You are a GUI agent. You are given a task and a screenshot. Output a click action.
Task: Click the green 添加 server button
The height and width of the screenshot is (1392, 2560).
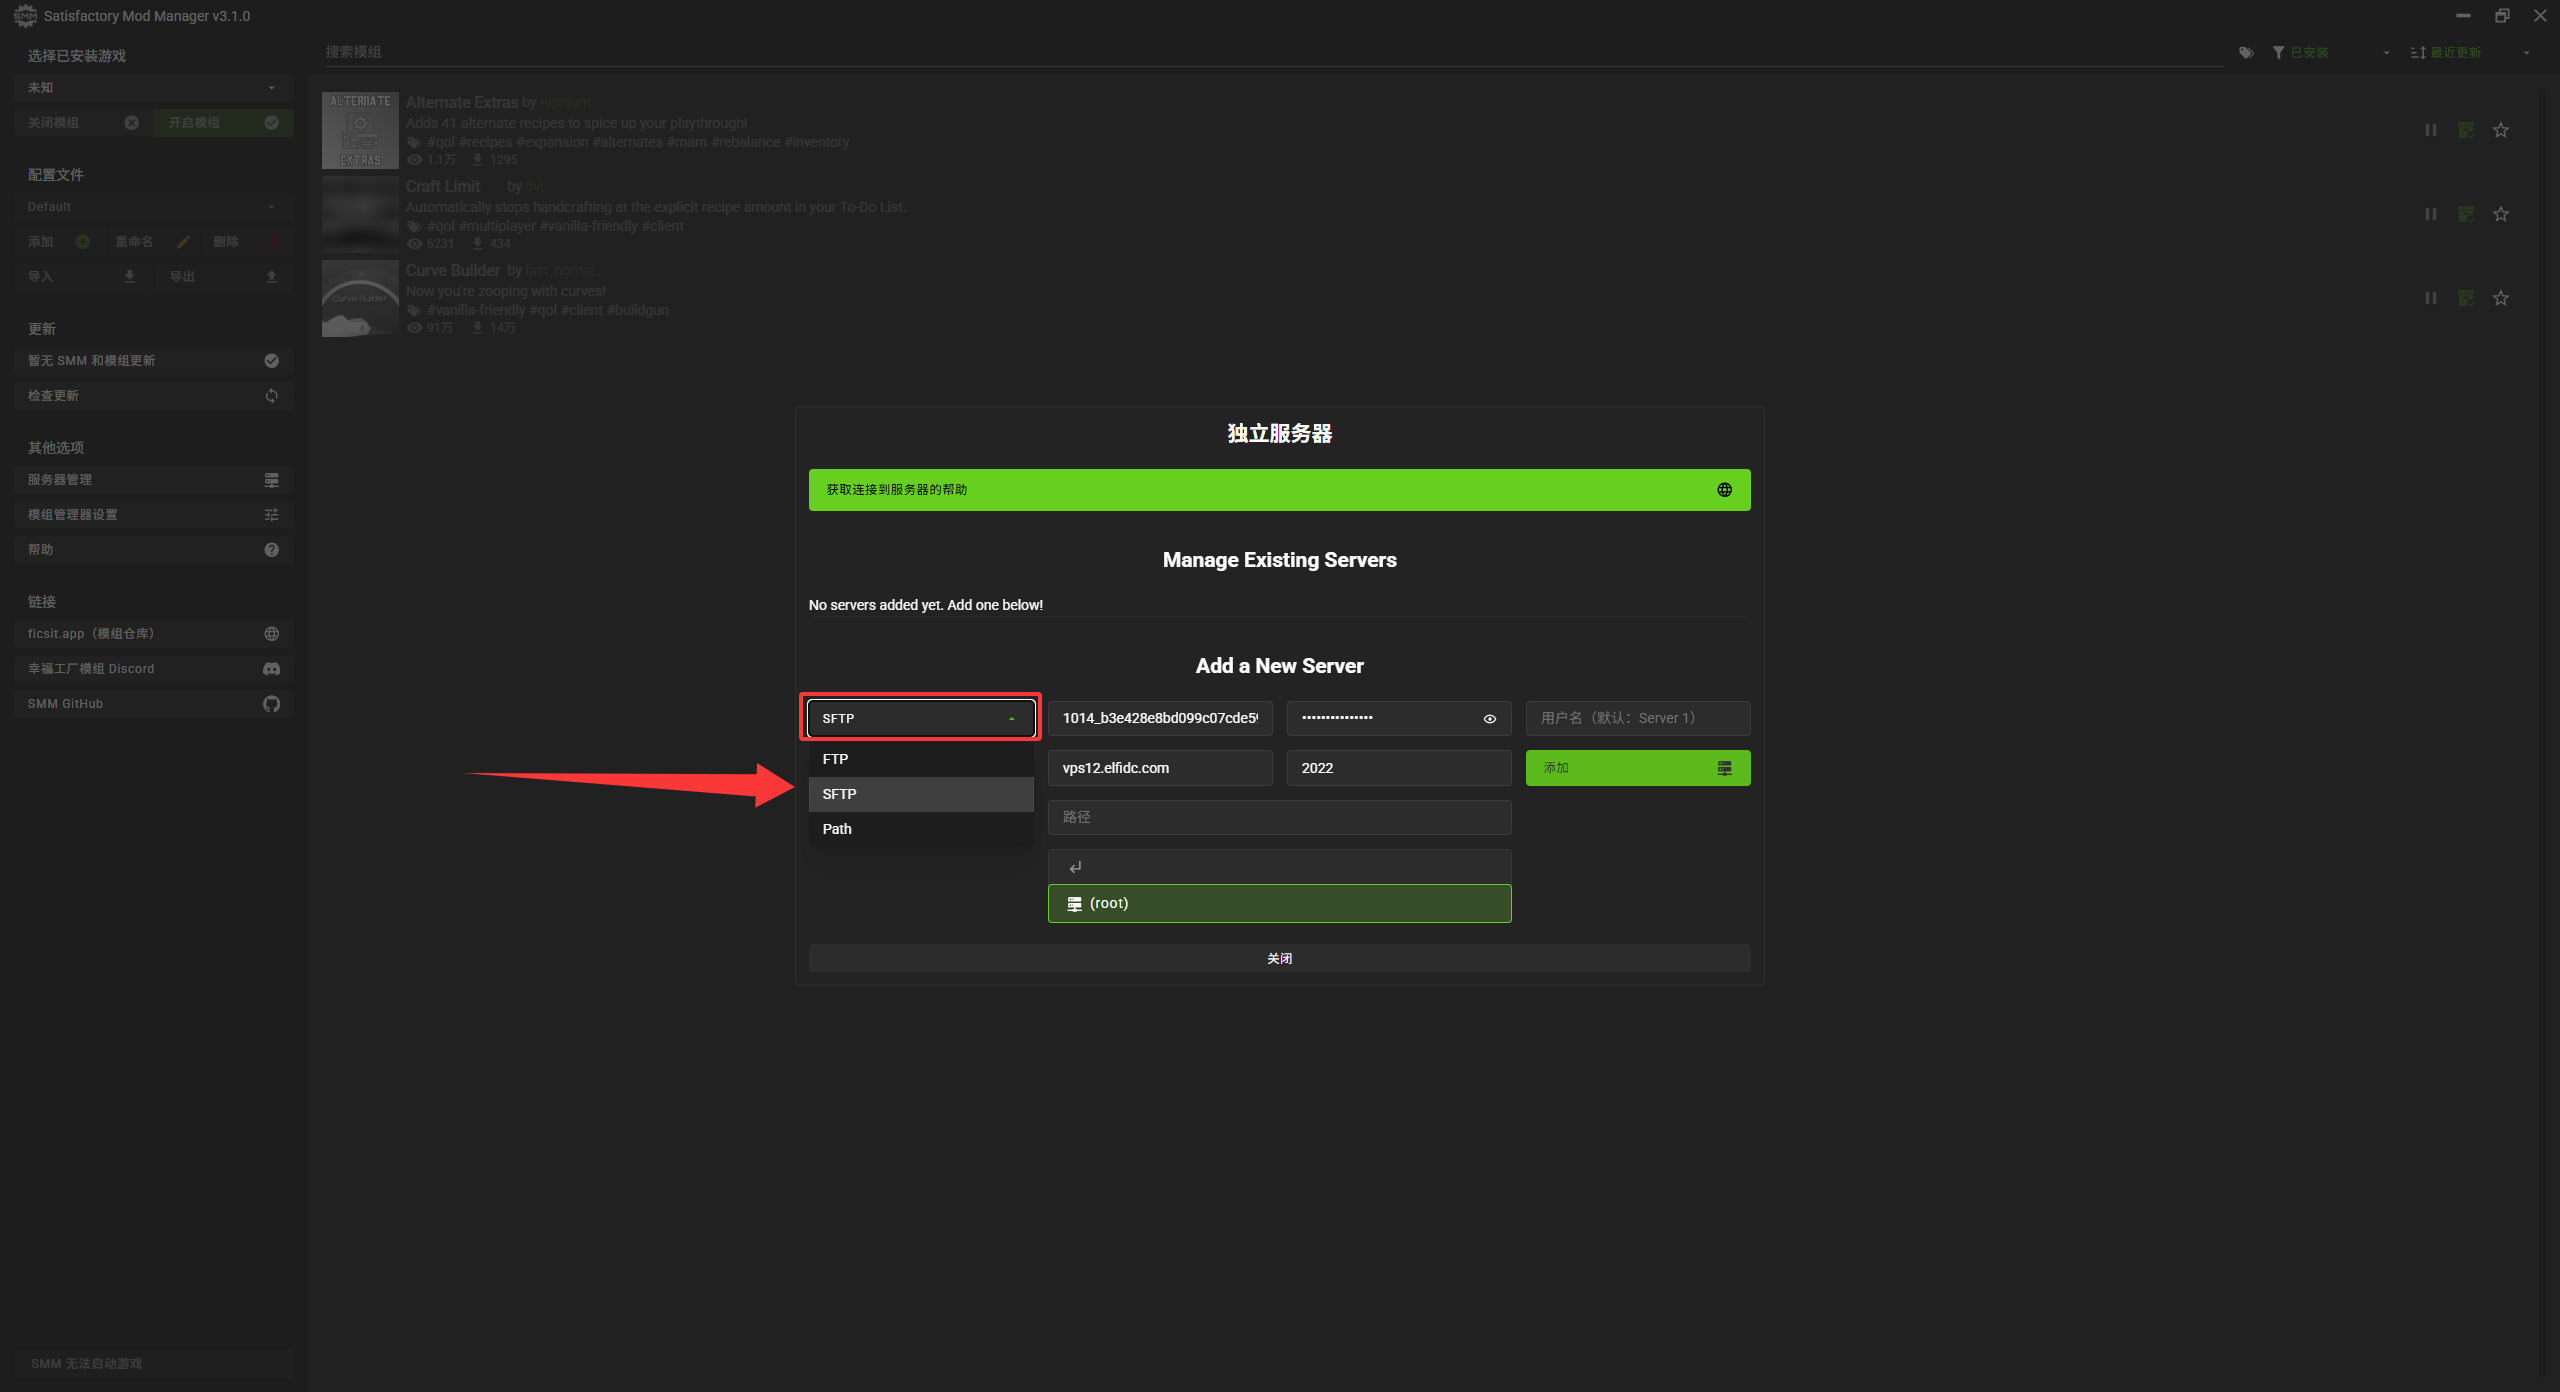(1637, 768)
